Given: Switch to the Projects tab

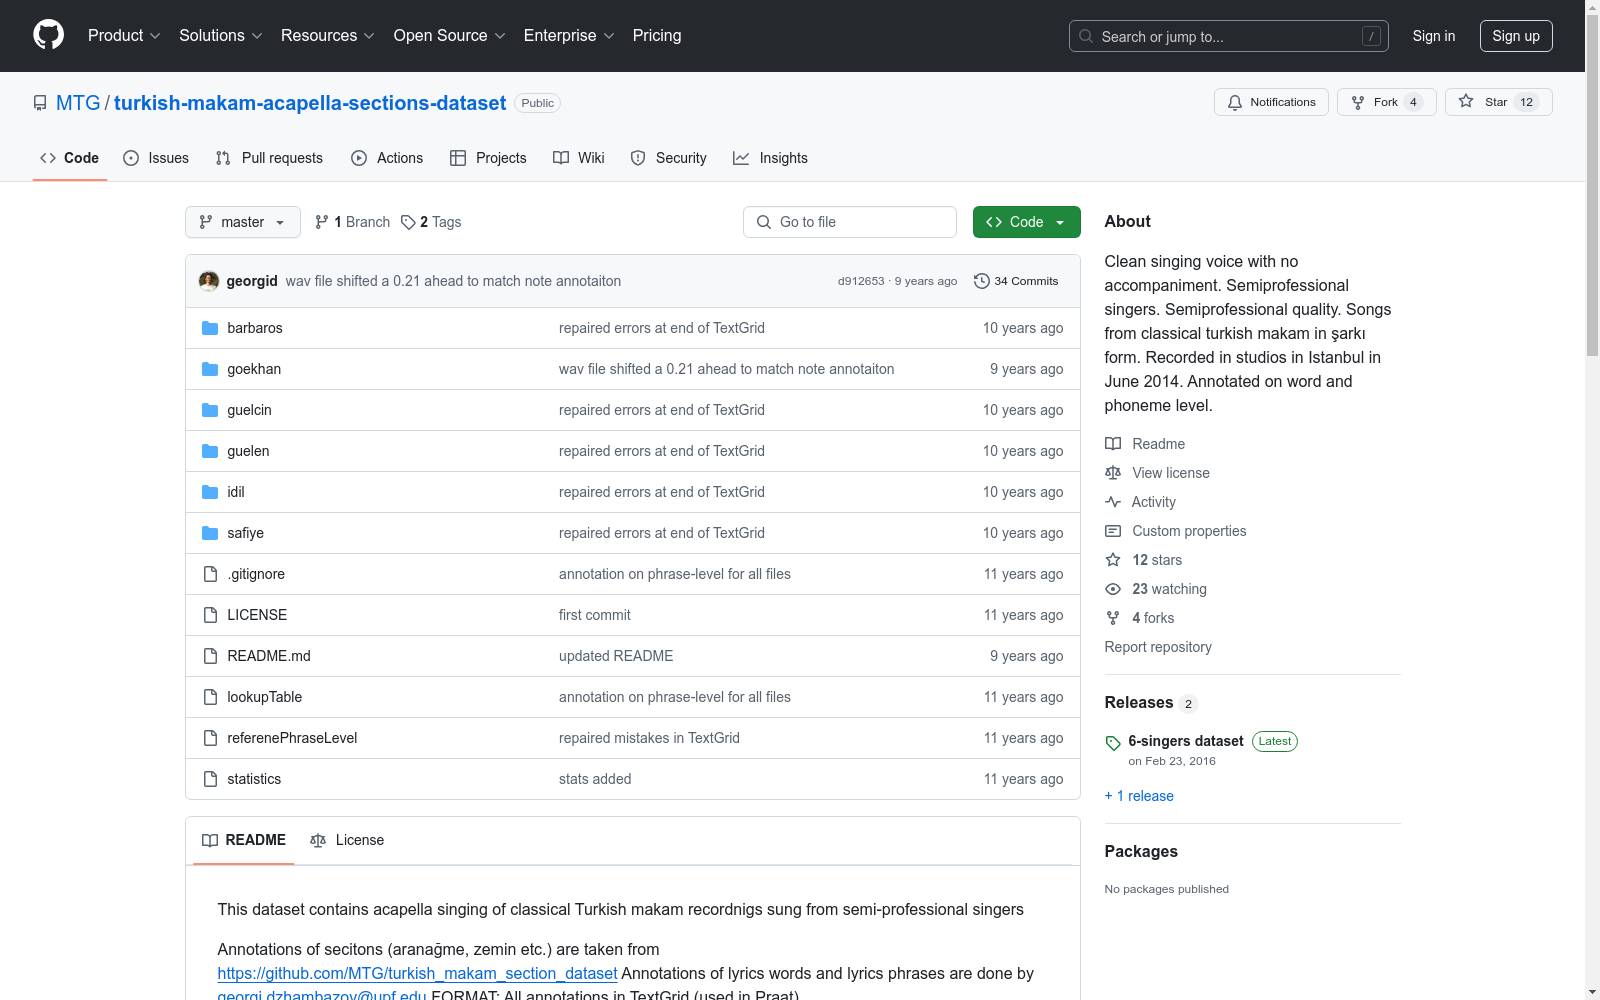Looking at the screenshot, I should 488,158.
